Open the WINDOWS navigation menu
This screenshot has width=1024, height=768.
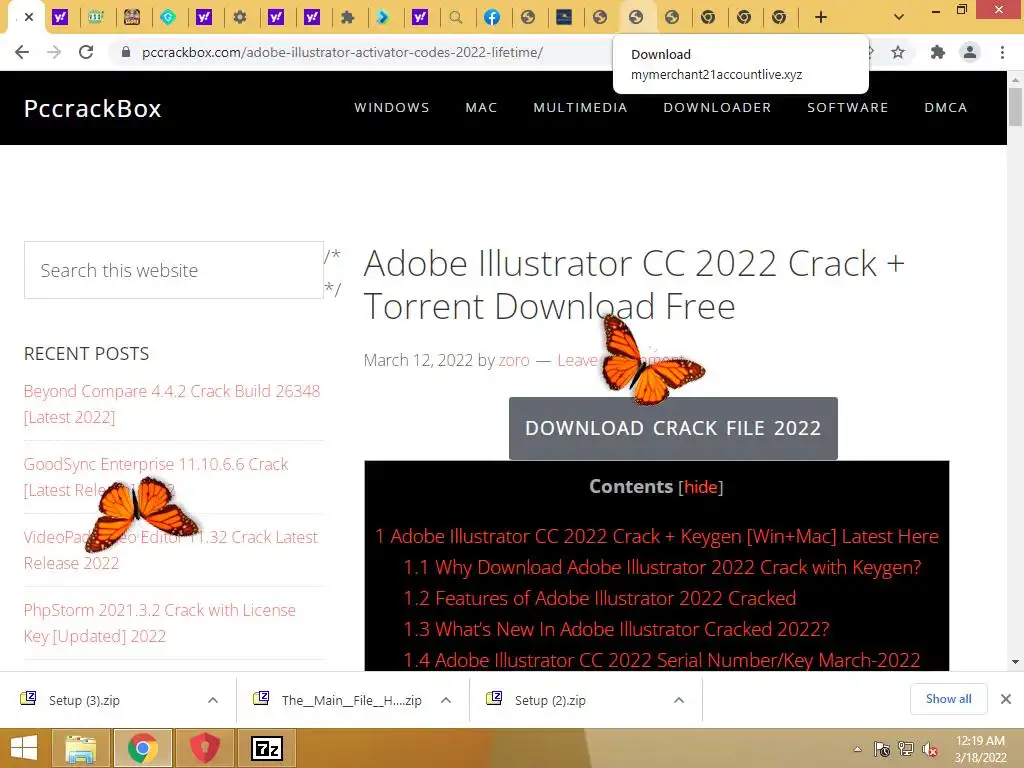point(392,107)
